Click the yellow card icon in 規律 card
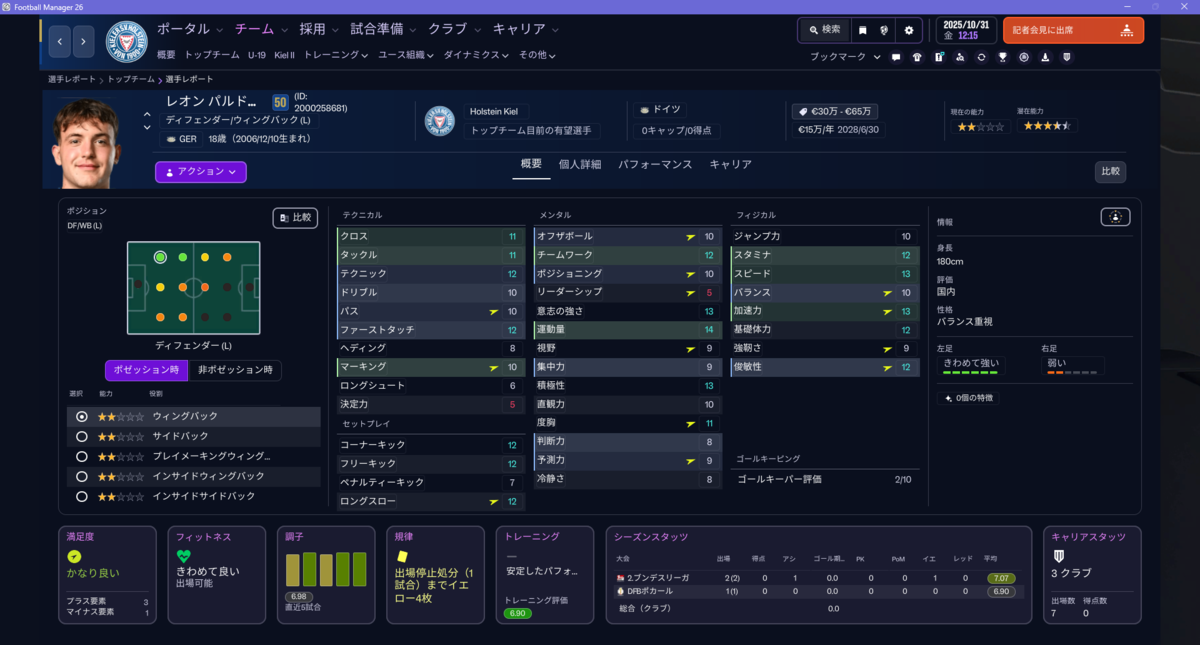1200x645 pixels. [x=402, y=555]
